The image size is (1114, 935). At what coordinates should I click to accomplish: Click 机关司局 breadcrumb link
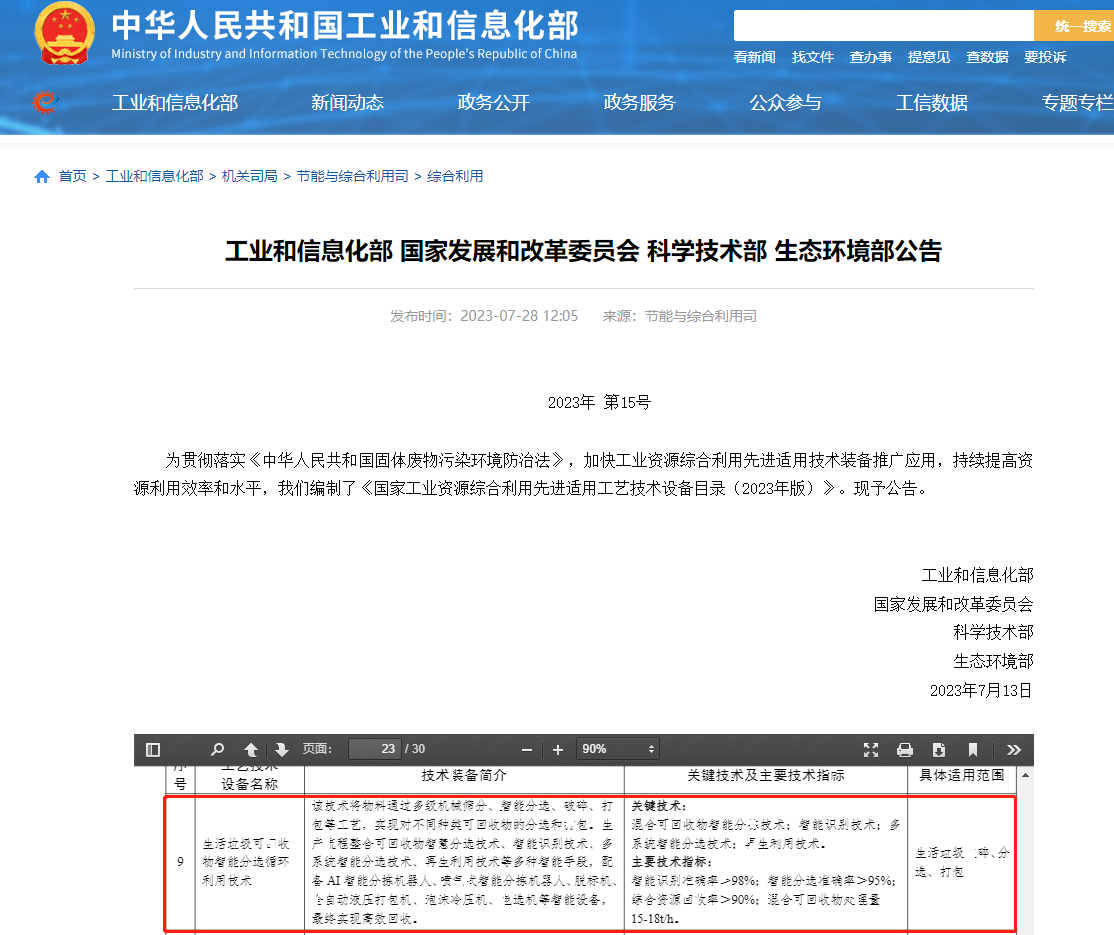[249, 176]
